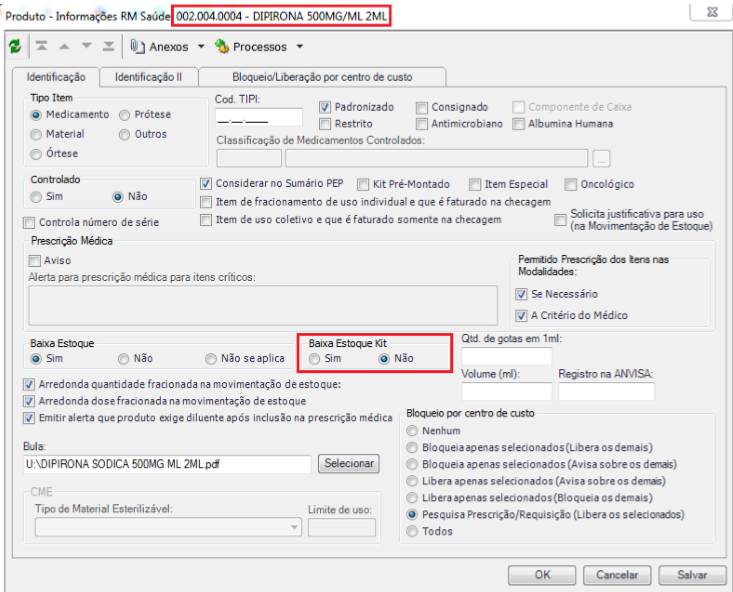The image size is (733, 592).
Task: Go to previous record arrow
Action: [x=64, y=46]
